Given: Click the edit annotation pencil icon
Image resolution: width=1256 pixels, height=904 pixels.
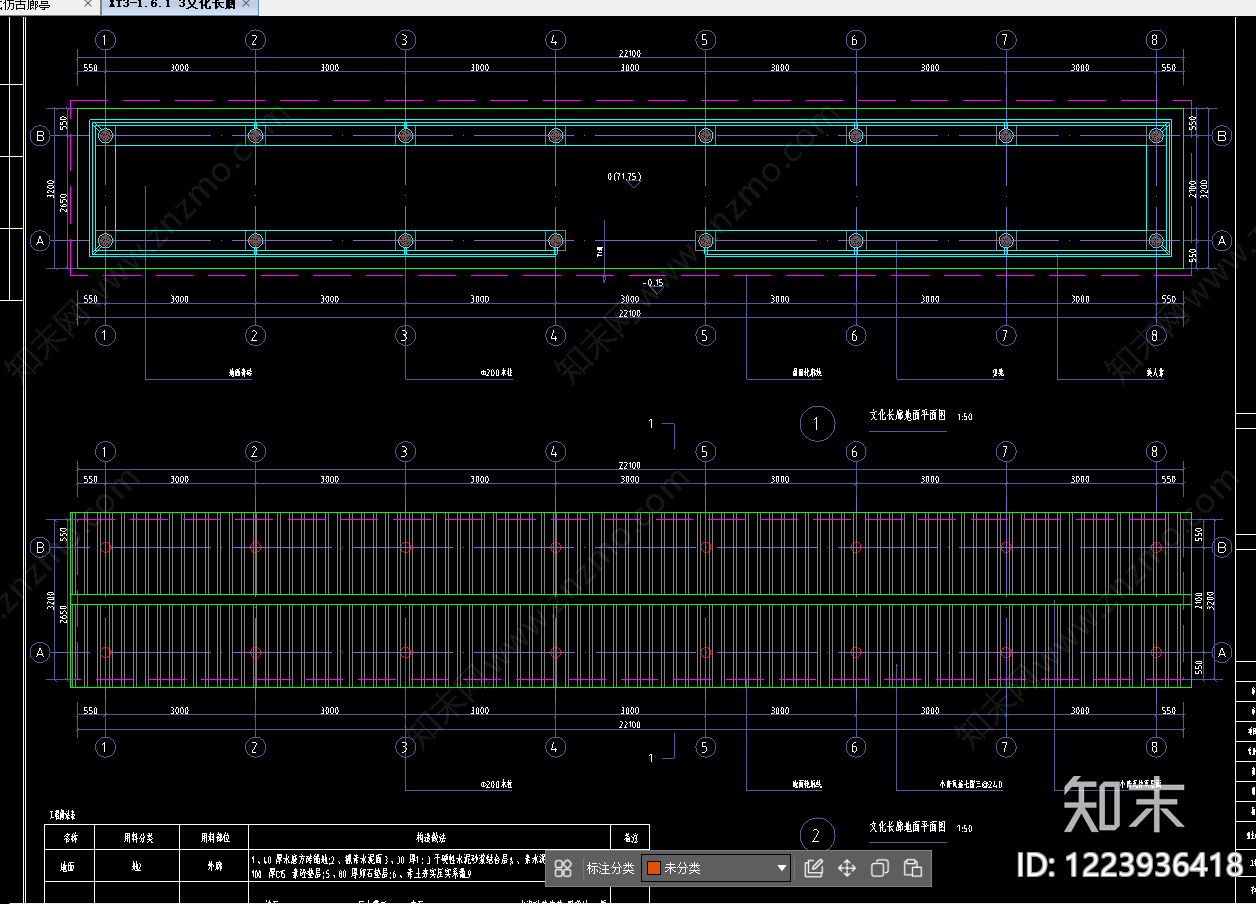Looking at the screenshot, I should click(x=813, y=868).
